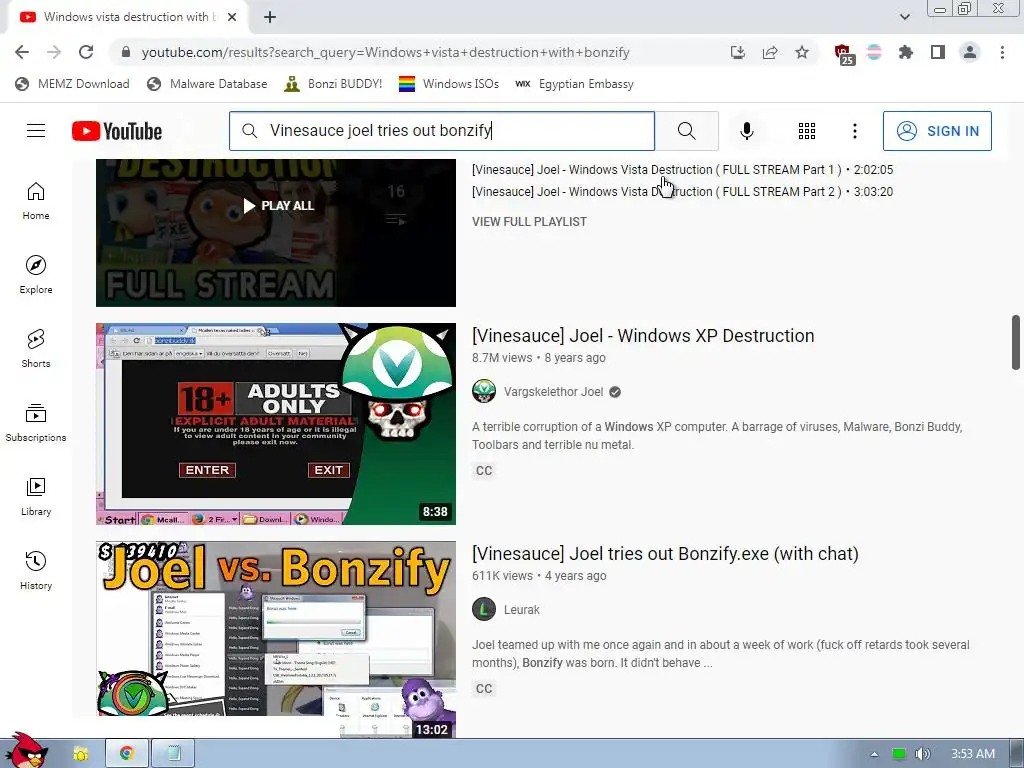Switch to Chrome in taskbar
The width and height of the screenshot is (1024, 768).
click(127, 754)
